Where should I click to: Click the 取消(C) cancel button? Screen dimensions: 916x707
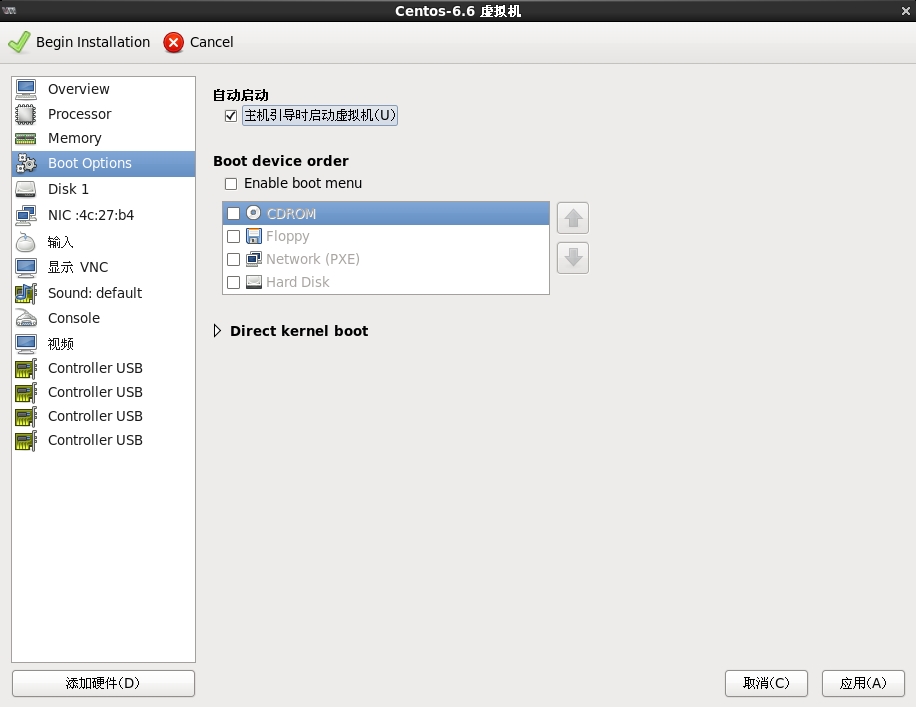(766, 683)
